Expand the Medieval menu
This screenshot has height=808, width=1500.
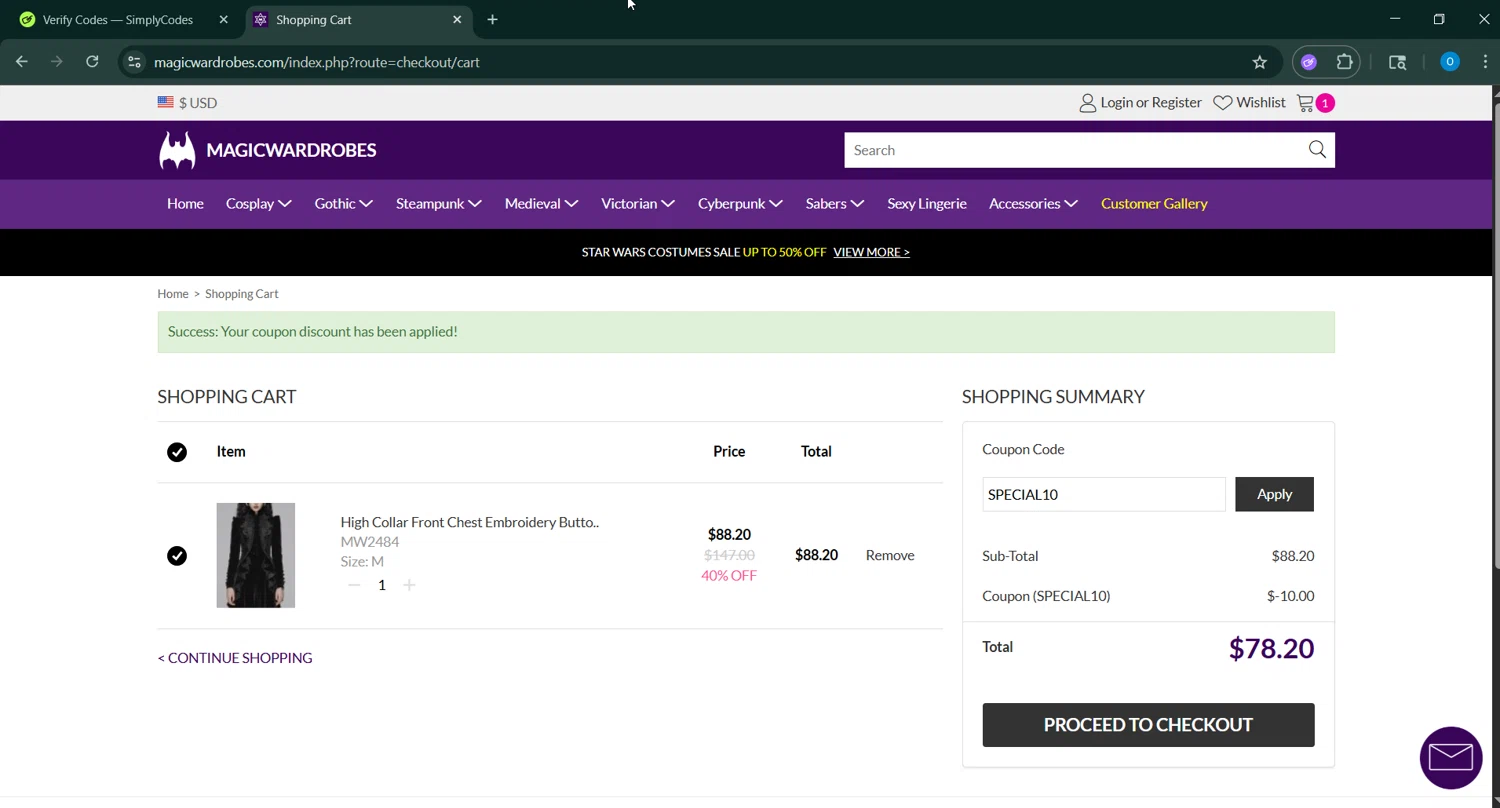(x=541, y=204)
